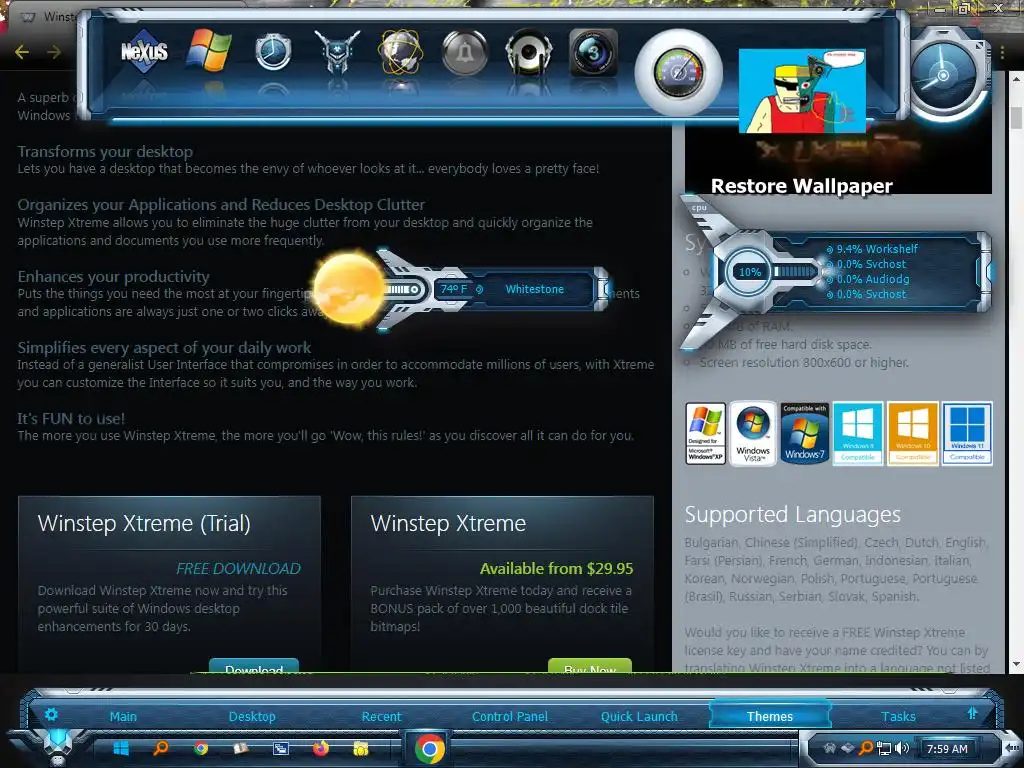This screenshot has width=1024, height=768.
Task: Click the 9.4% Workshelf process entry
Action: [872, 249]
